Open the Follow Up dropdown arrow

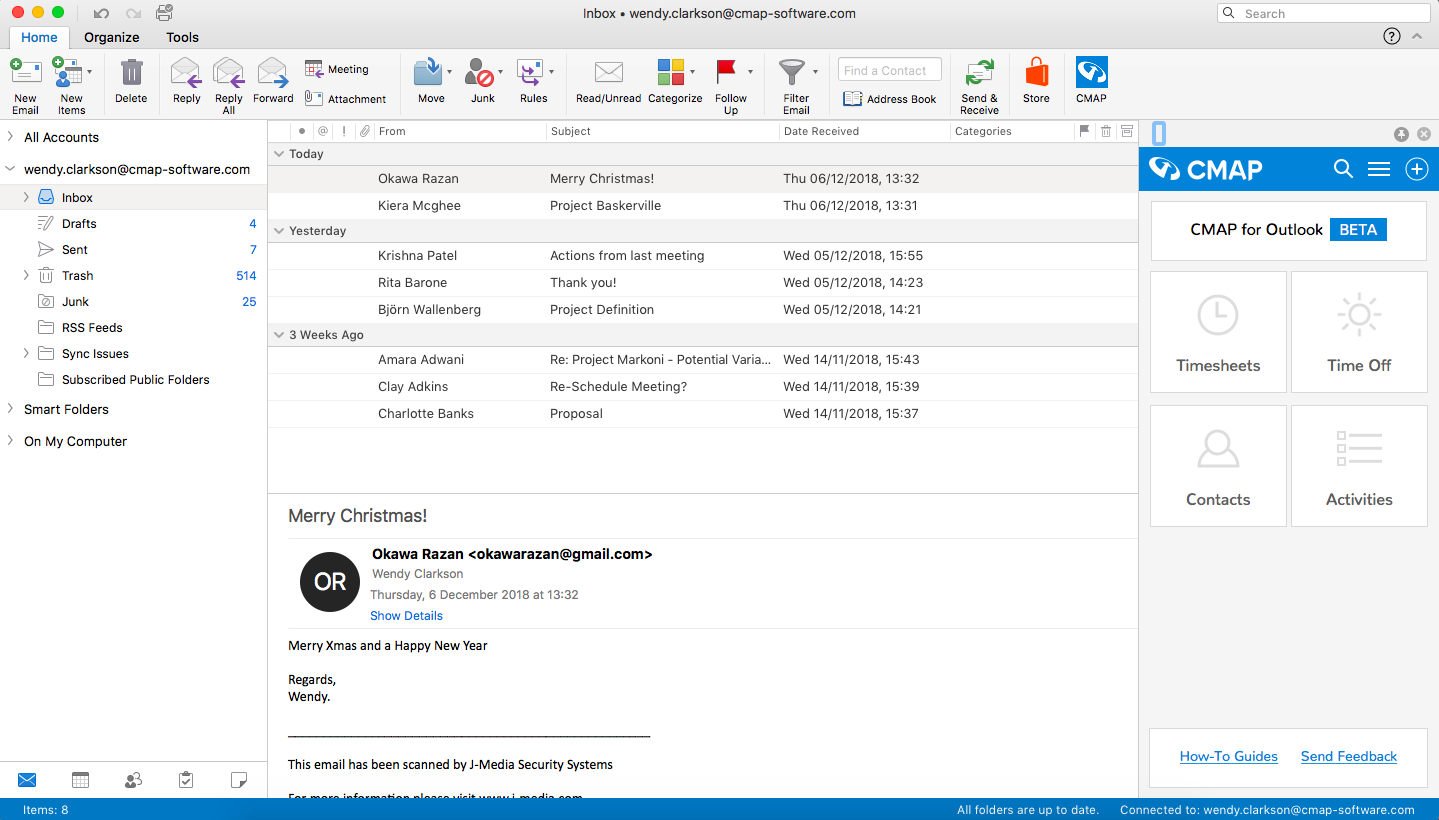coord(750,72)
